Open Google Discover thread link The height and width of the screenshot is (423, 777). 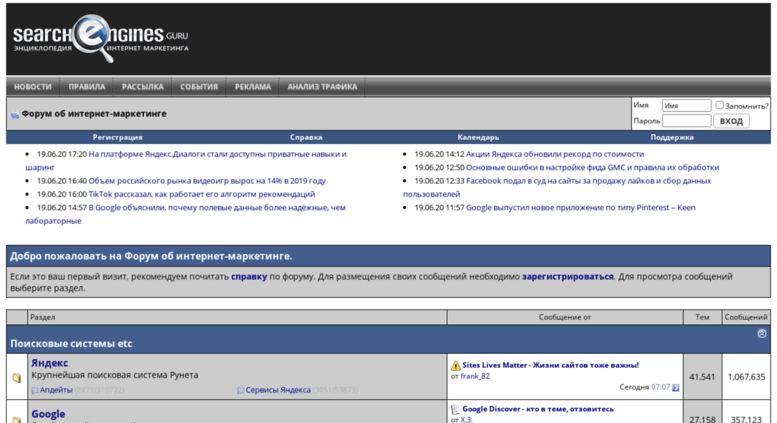point(538,409)
